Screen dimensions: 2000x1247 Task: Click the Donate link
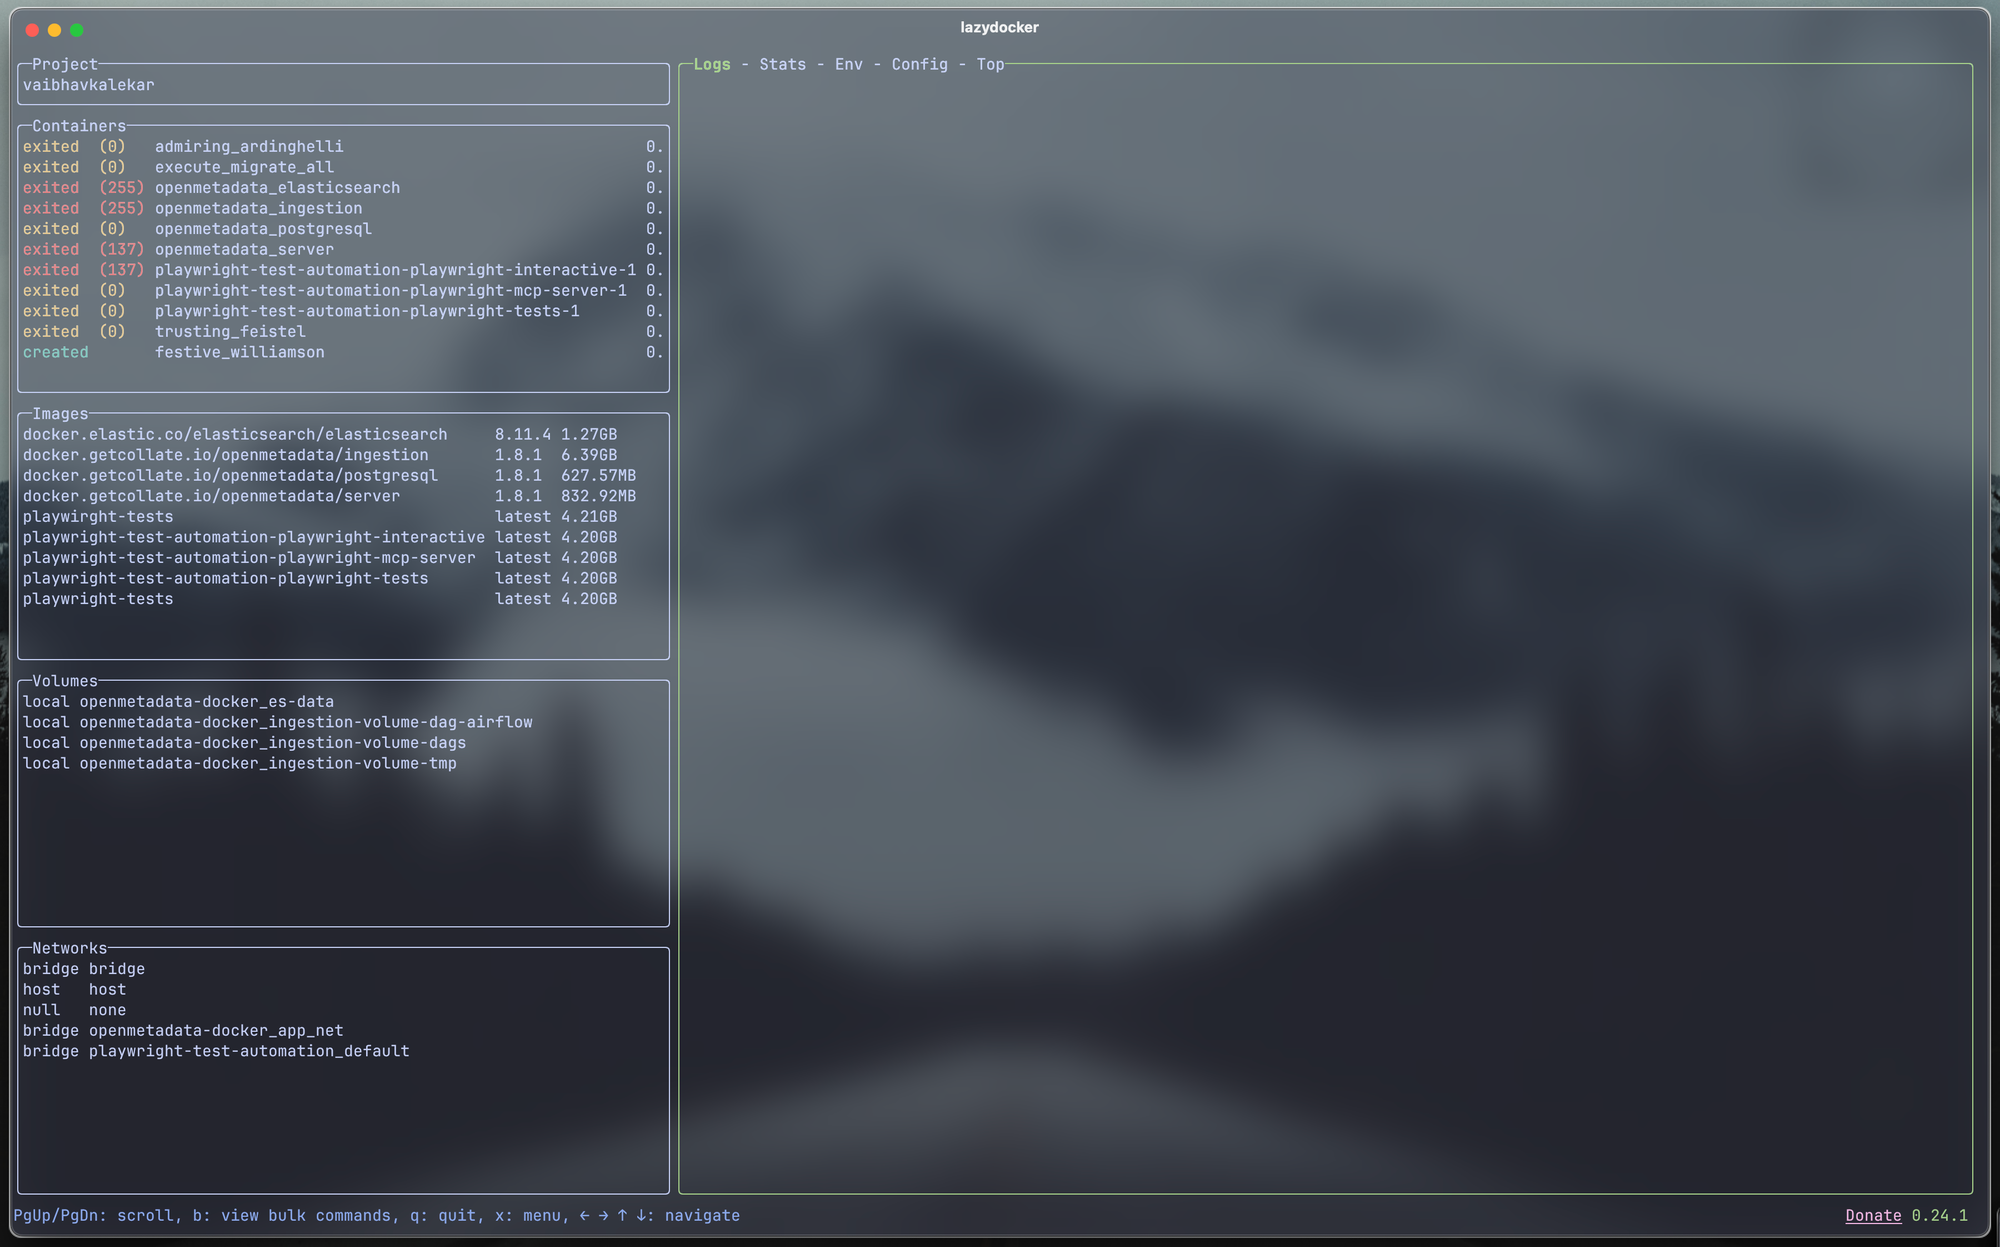(x=1873, y=1216)
